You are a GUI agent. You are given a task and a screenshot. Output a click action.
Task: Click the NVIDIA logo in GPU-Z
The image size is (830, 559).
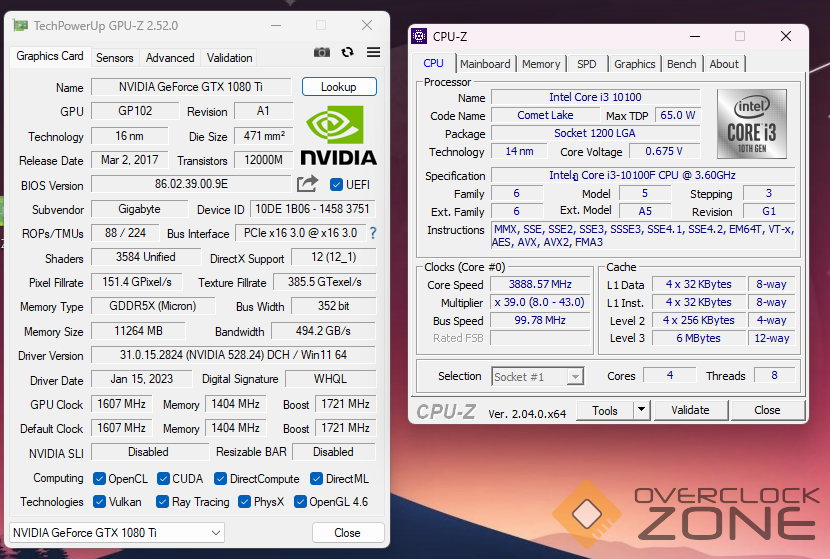[x=338, y=135]
